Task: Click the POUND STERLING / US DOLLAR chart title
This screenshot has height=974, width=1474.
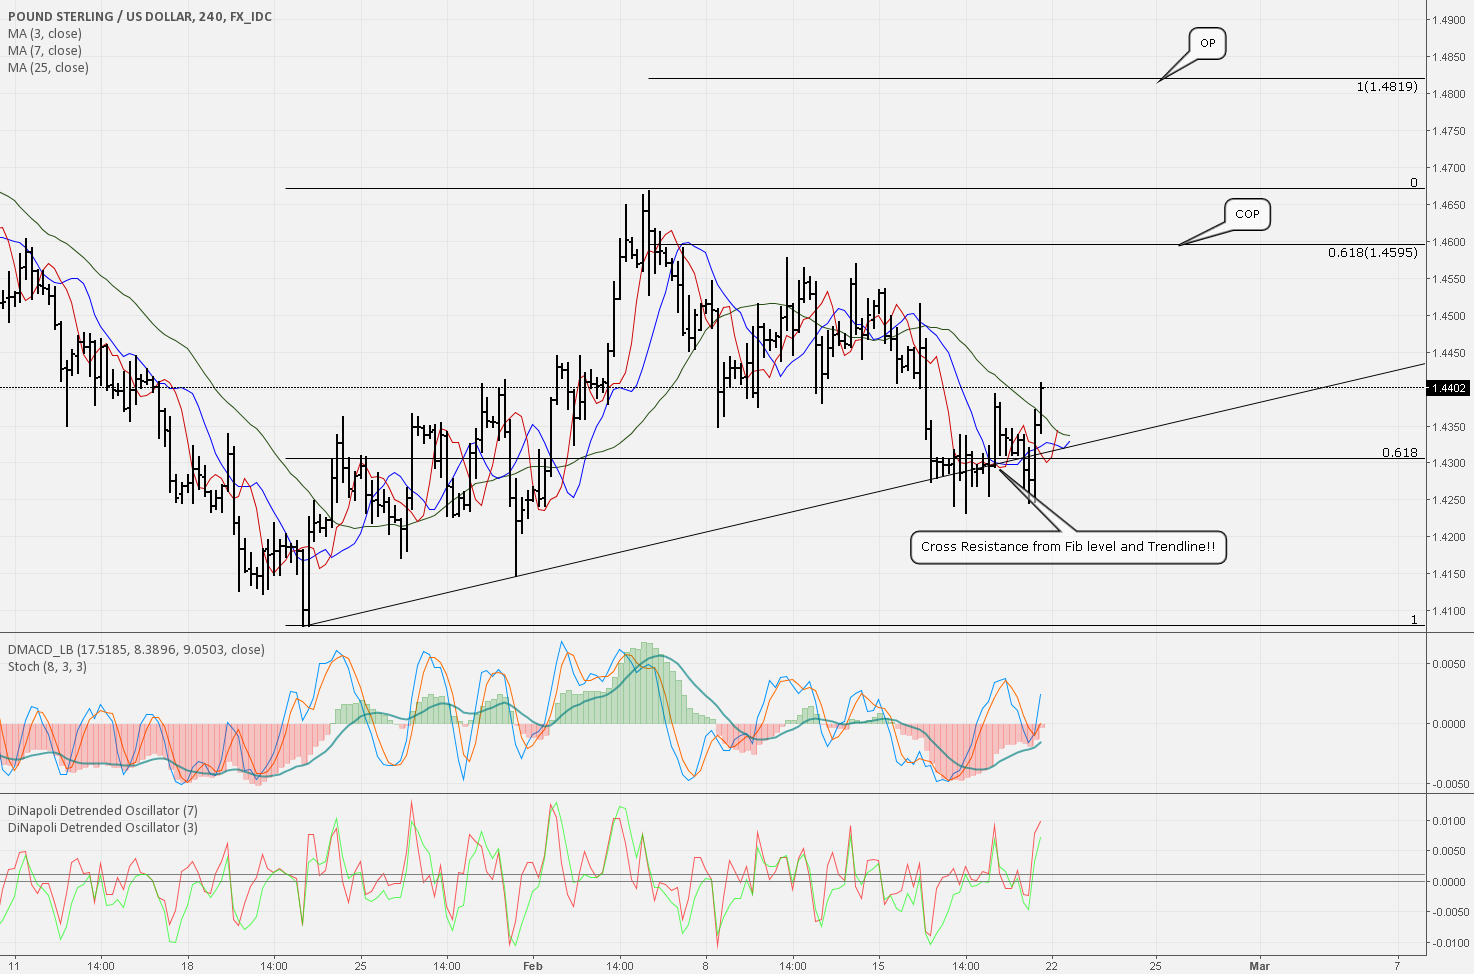Action: (x=140, y=17)
